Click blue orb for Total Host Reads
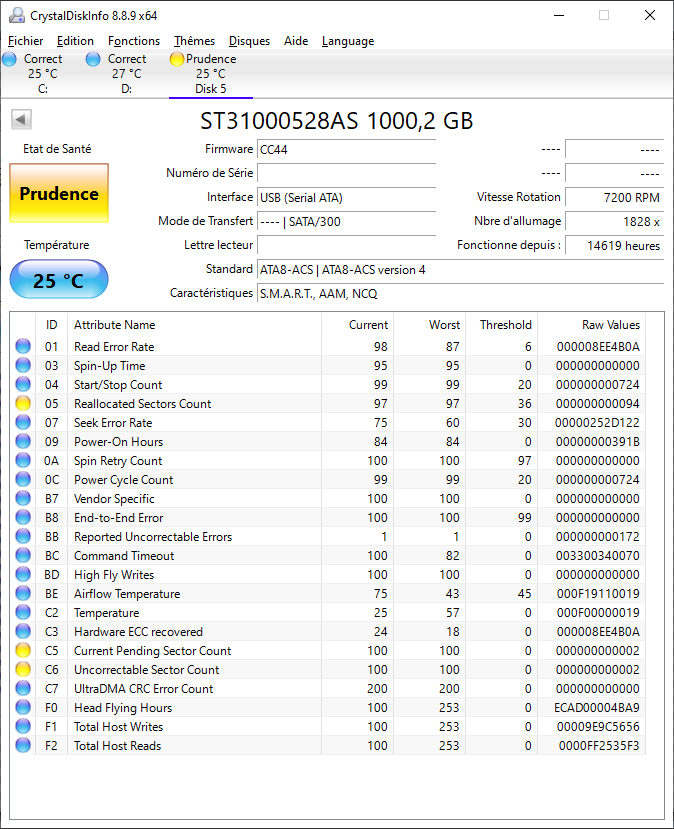Screen dimensions: 674x829 click(23, 746)
